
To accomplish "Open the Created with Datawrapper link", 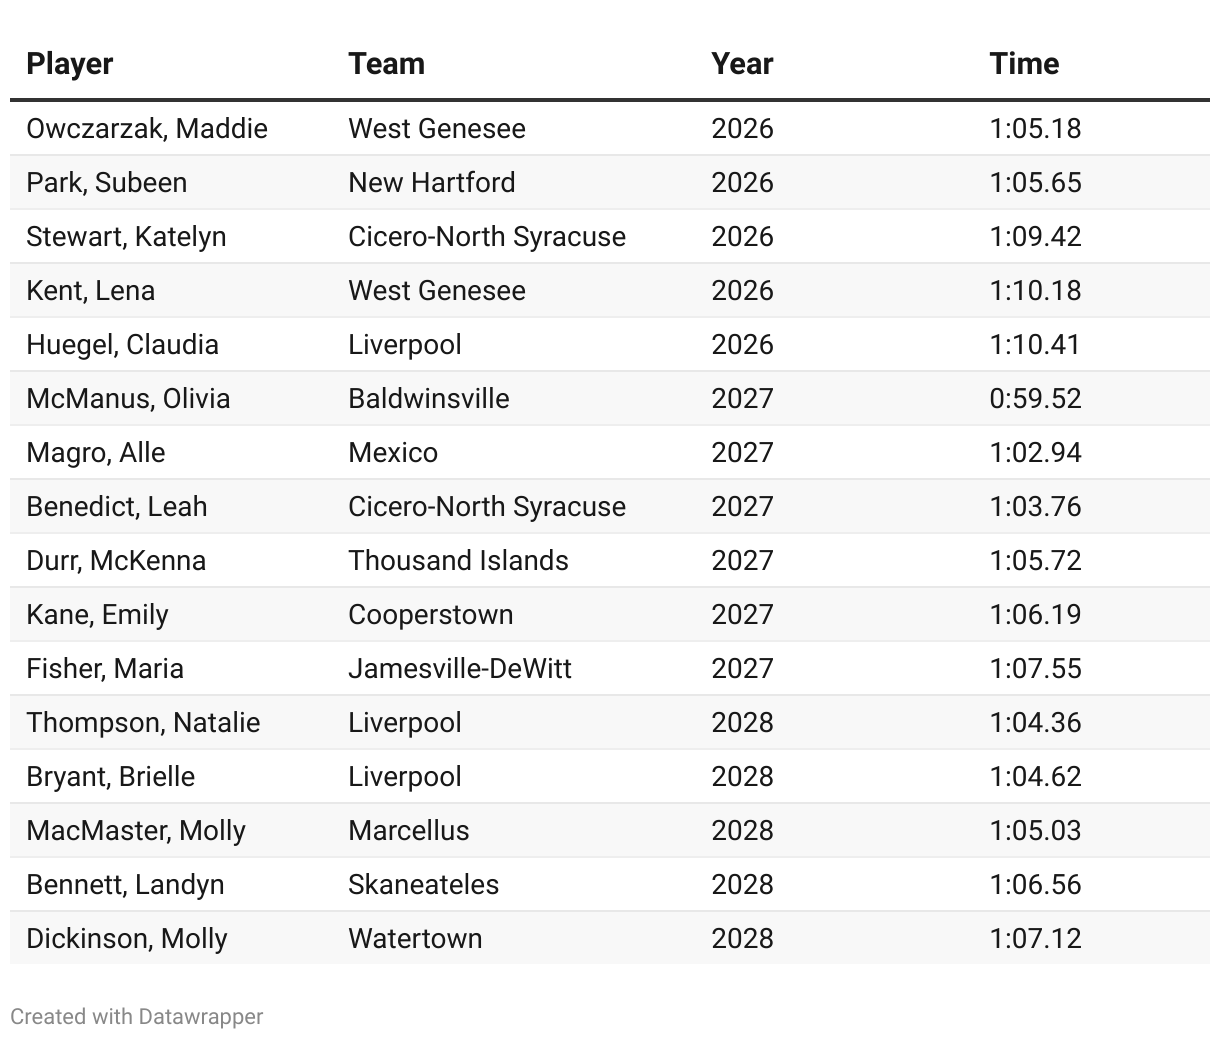I will (x=137, y=1016).
